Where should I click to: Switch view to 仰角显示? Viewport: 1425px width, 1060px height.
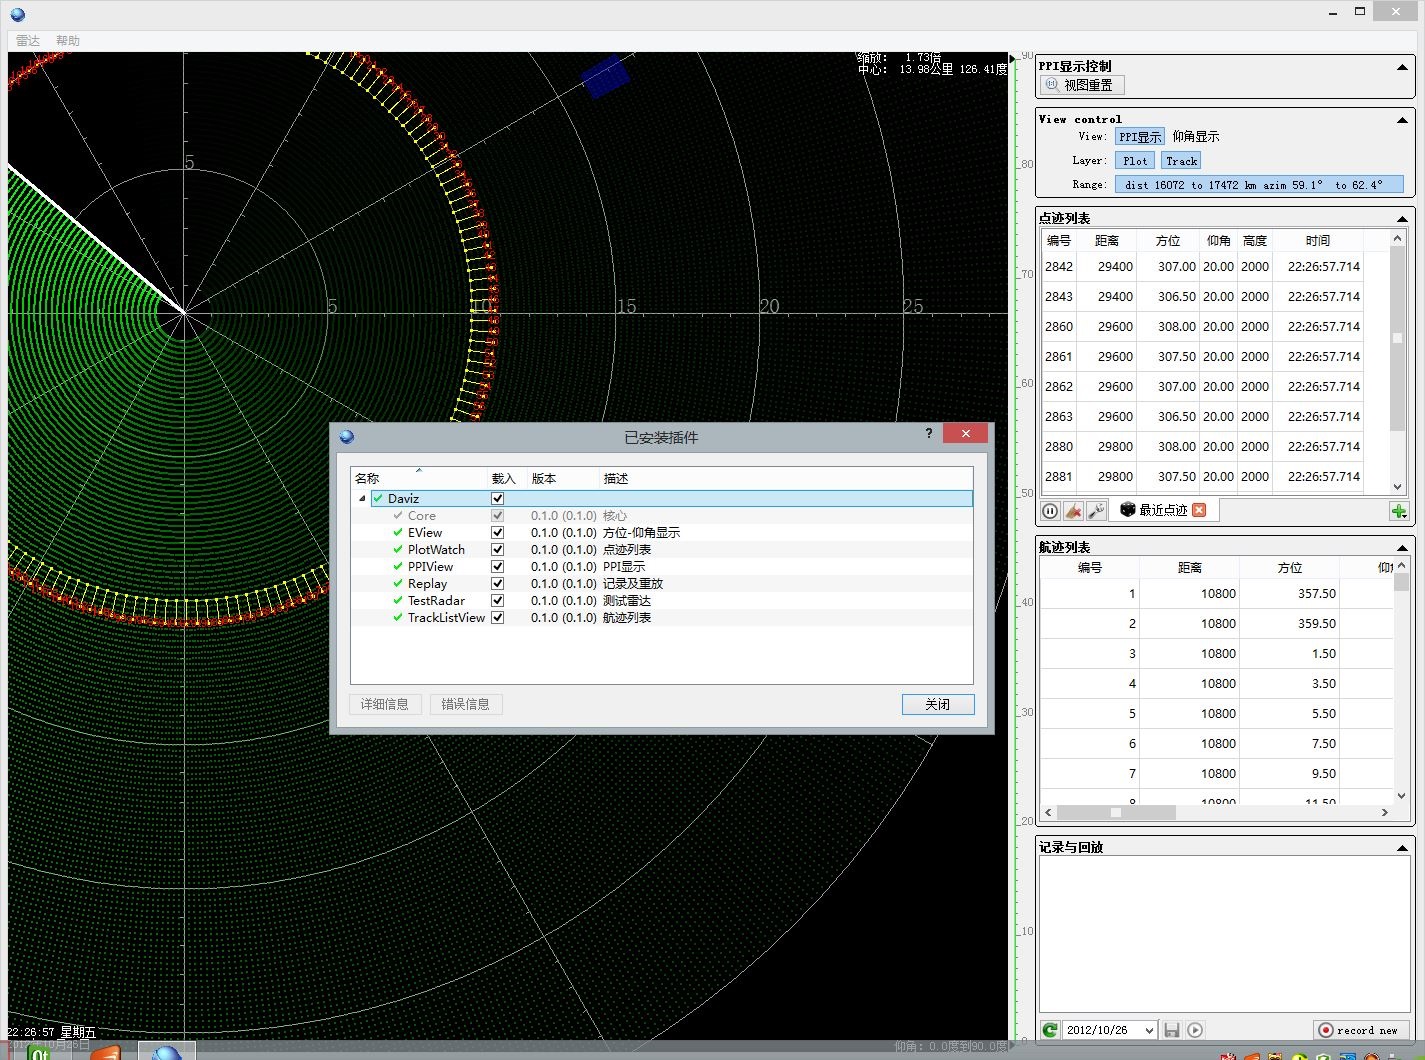[1196, 137]
